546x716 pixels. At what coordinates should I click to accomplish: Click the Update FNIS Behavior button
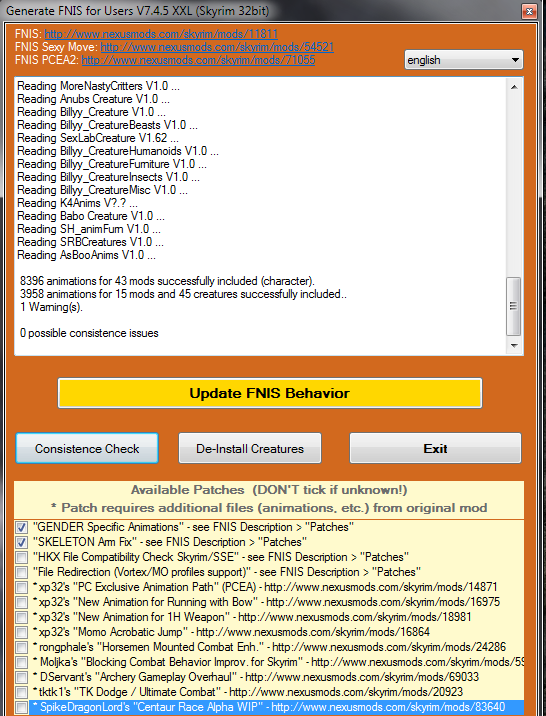(x=270, y=393)
